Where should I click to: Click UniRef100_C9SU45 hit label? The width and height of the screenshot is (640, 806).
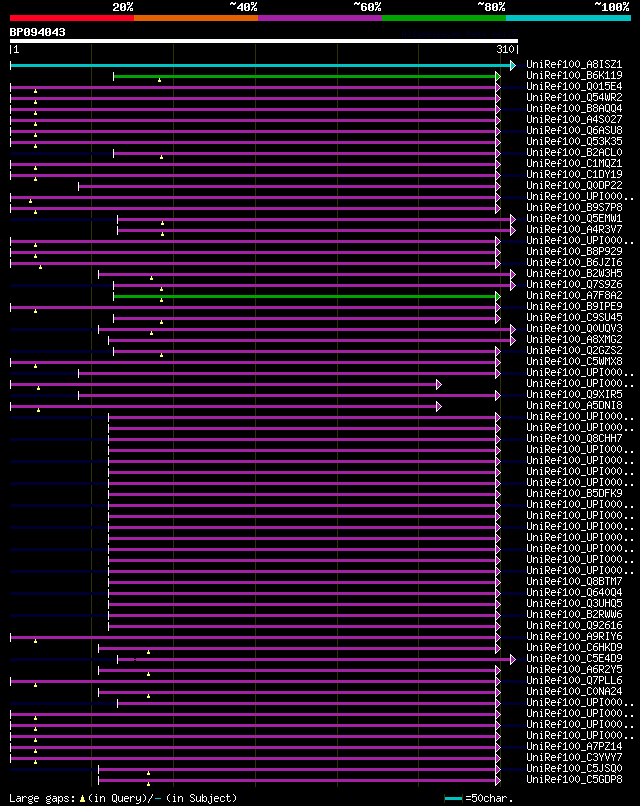pyautogui.click(x=574, y=318)
